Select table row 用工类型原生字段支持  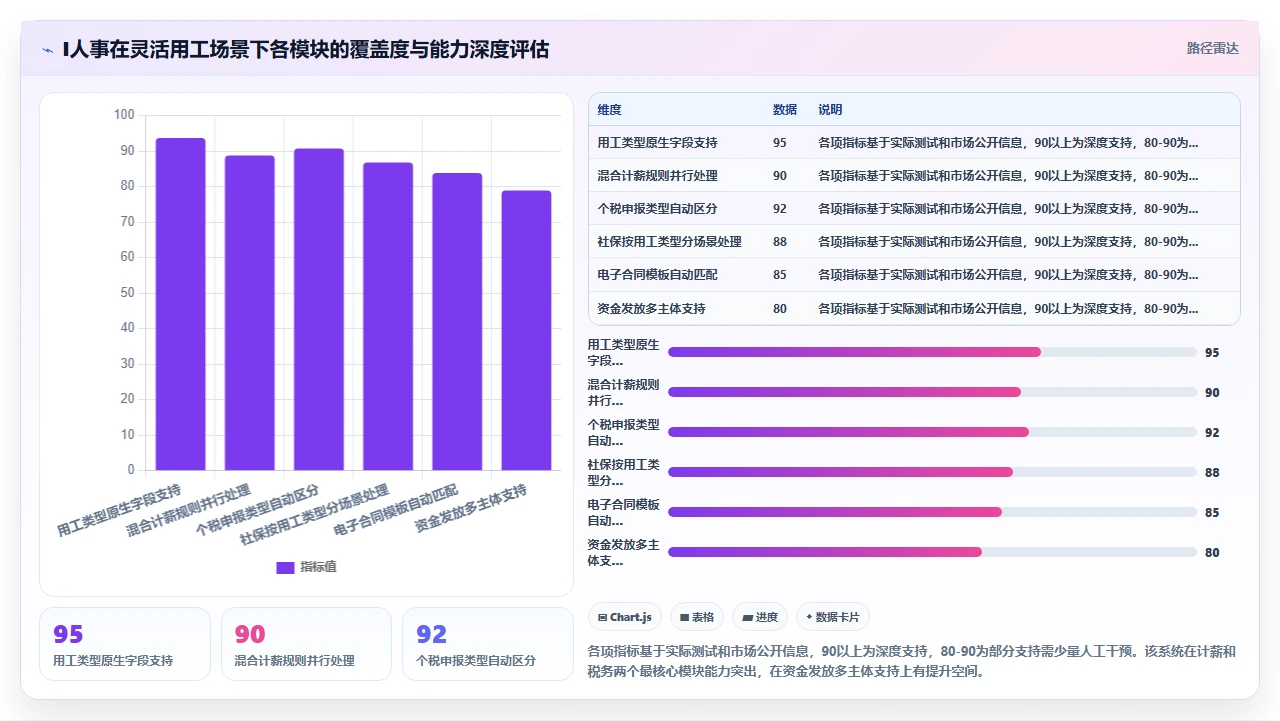[914, 143]
